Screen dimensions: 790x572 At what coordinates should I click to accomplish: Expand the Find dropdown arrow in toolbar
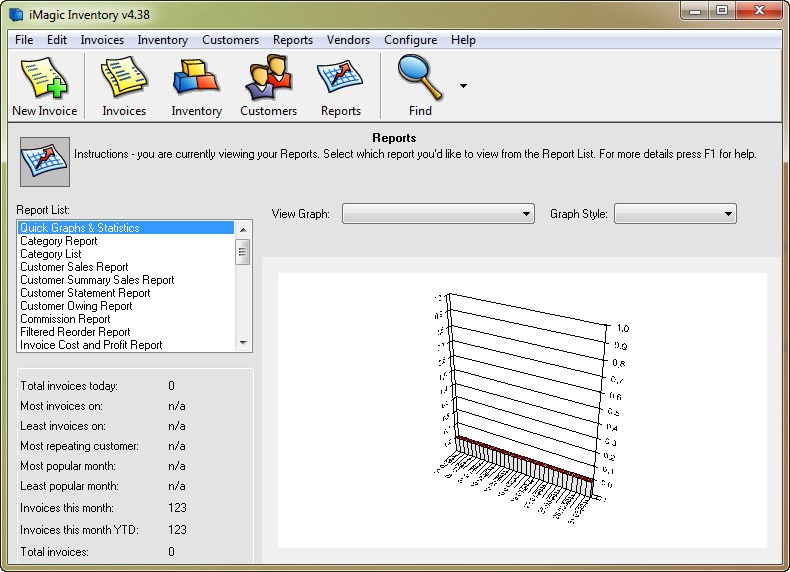pyautogui.click(x=463, y=86)
